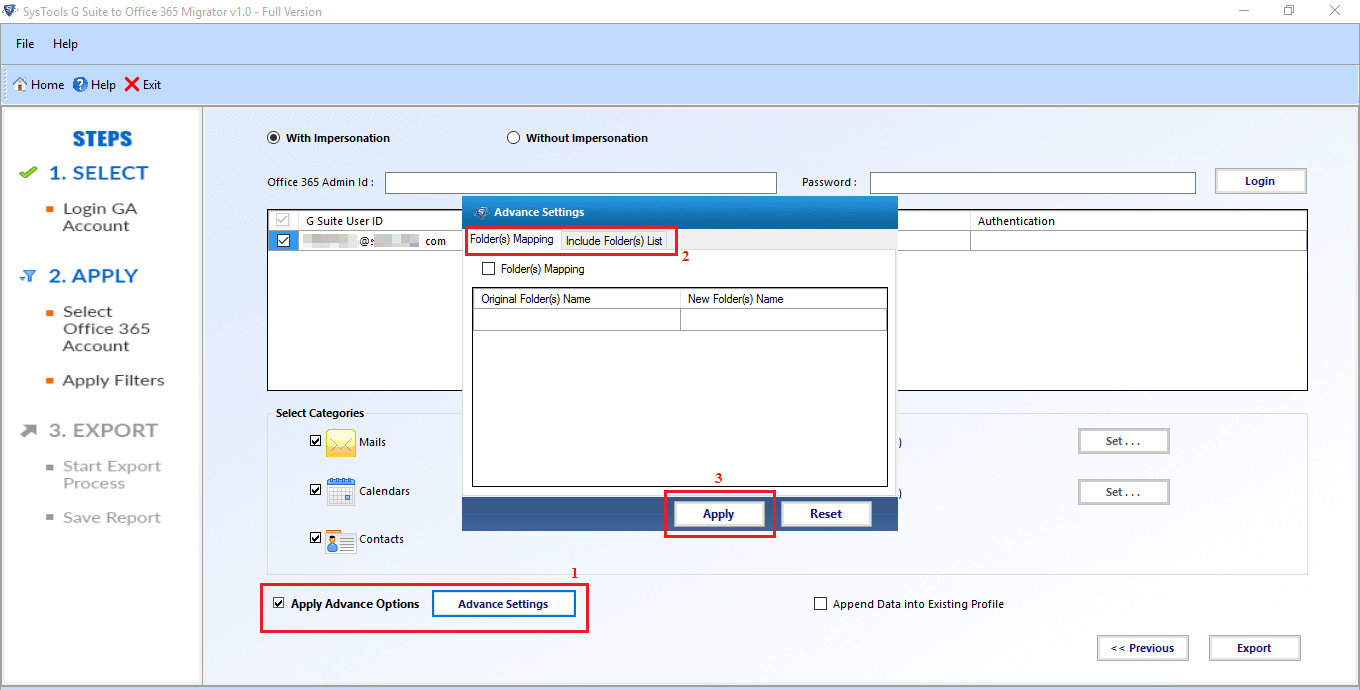
Task: Click Set button for Mails filter
Action: [x=1123, y=441]
